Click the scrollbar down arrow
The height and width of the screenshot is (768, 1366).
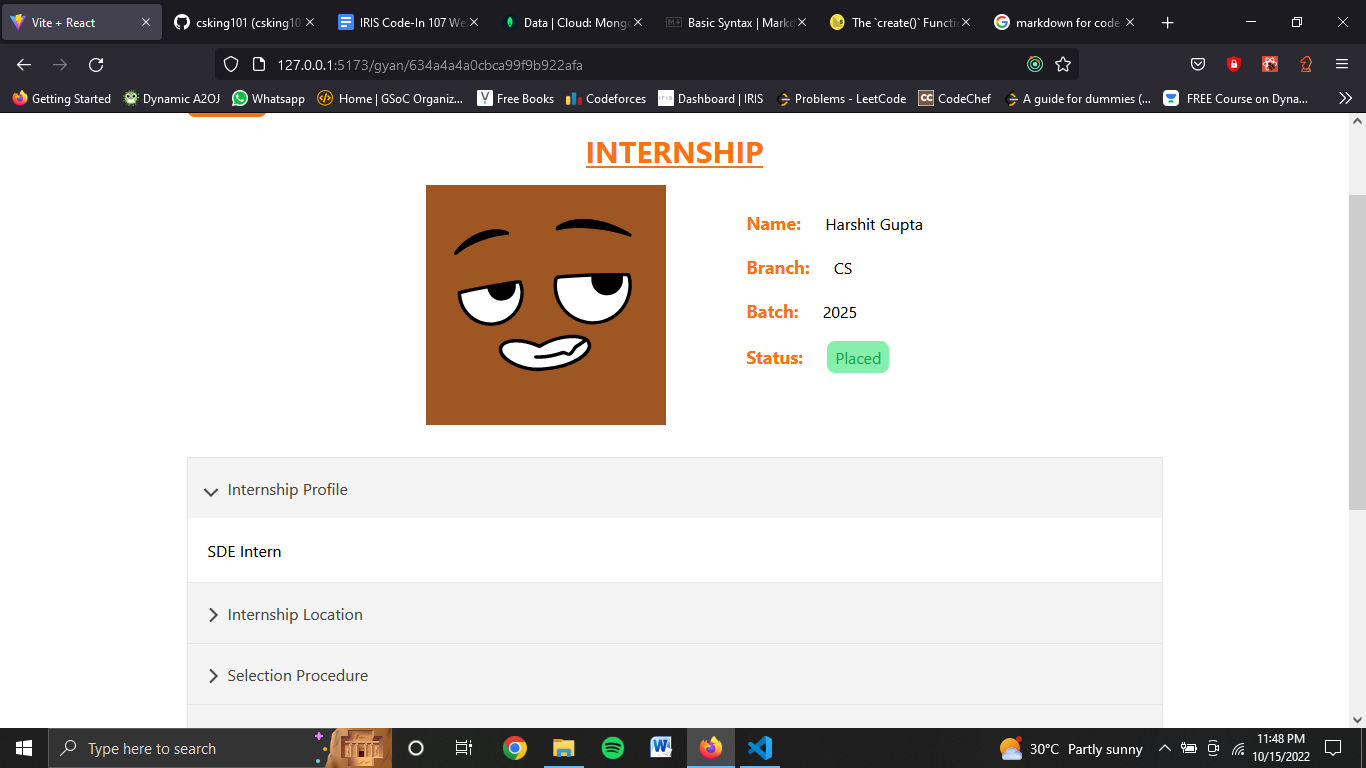click(x=1357, y=719)
